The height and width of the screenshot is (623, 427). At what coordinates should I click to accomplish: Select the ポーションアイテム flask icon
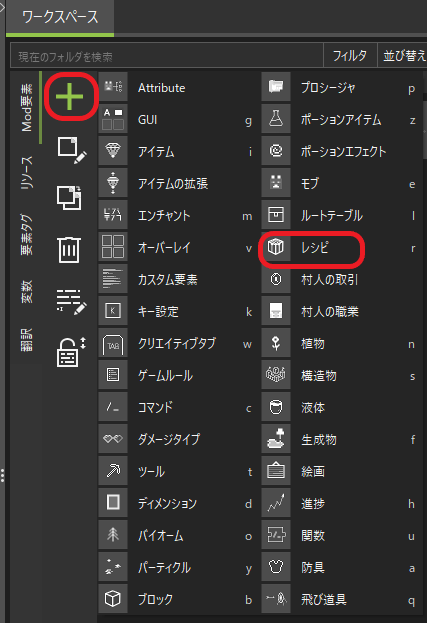pyautogui.click(x=276, y=119)
